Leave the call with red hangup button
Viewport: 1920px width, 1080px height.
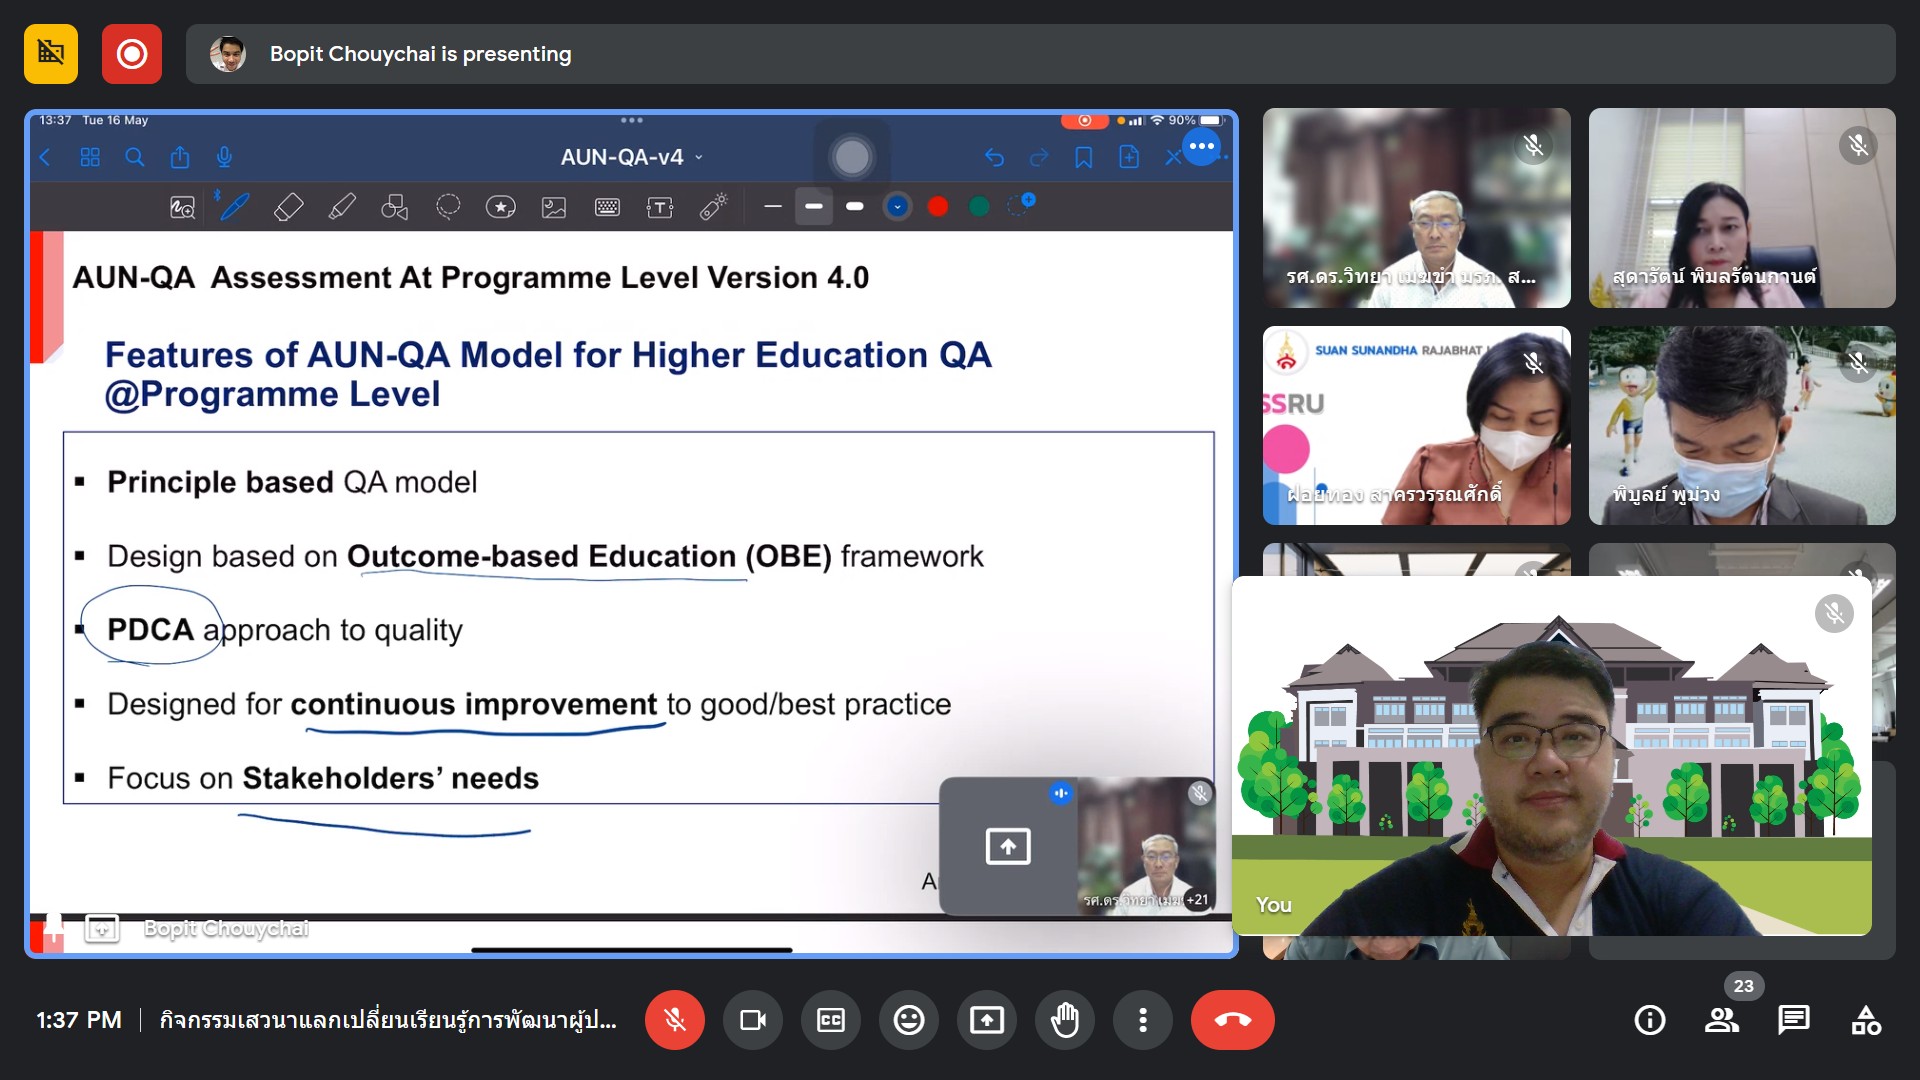click(1232, 1020)
